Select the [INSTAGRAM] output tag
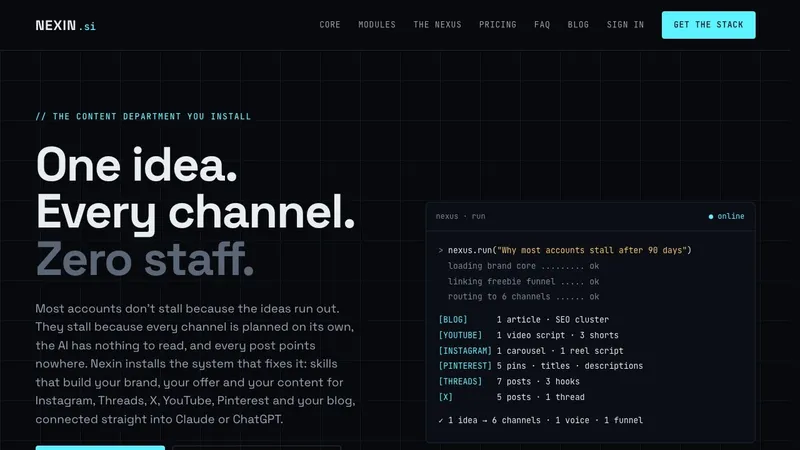Image resolution: width=800 pixels, height=450 pixels. [x=465, y=351]
